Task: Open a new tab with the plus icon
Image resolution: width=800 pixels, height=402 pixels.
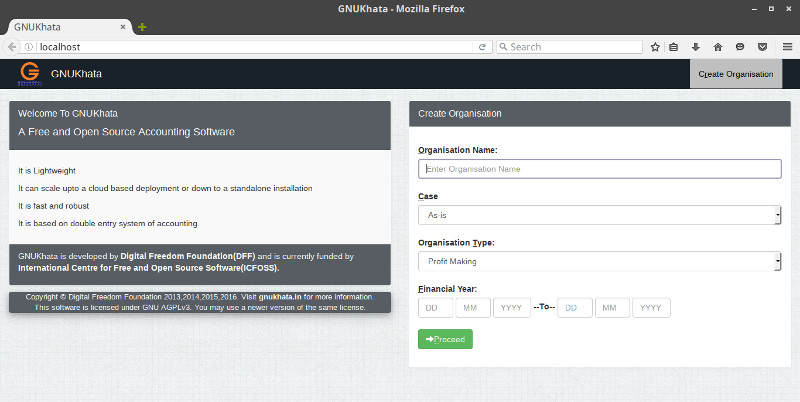Action: (142, 27)
